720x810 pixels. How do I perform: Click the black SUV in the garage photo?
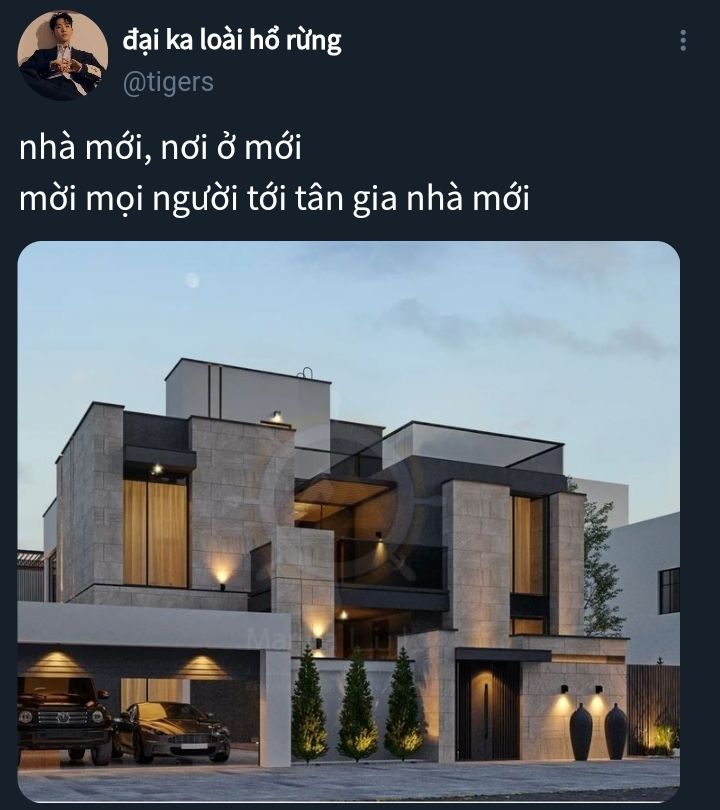pos(62,719)
